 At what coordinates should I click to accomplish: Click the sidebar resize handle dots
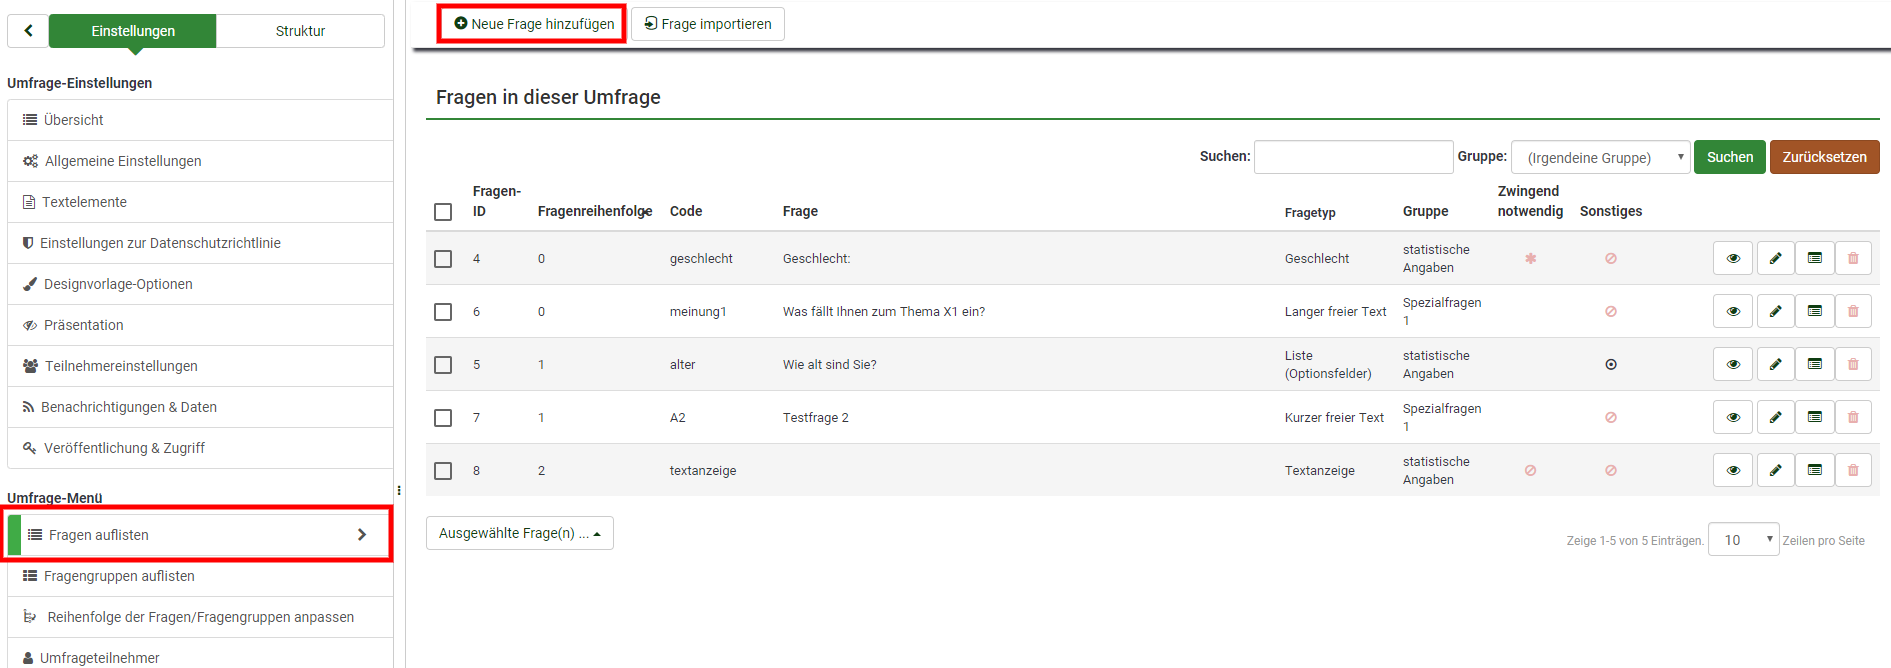(399, 490)
